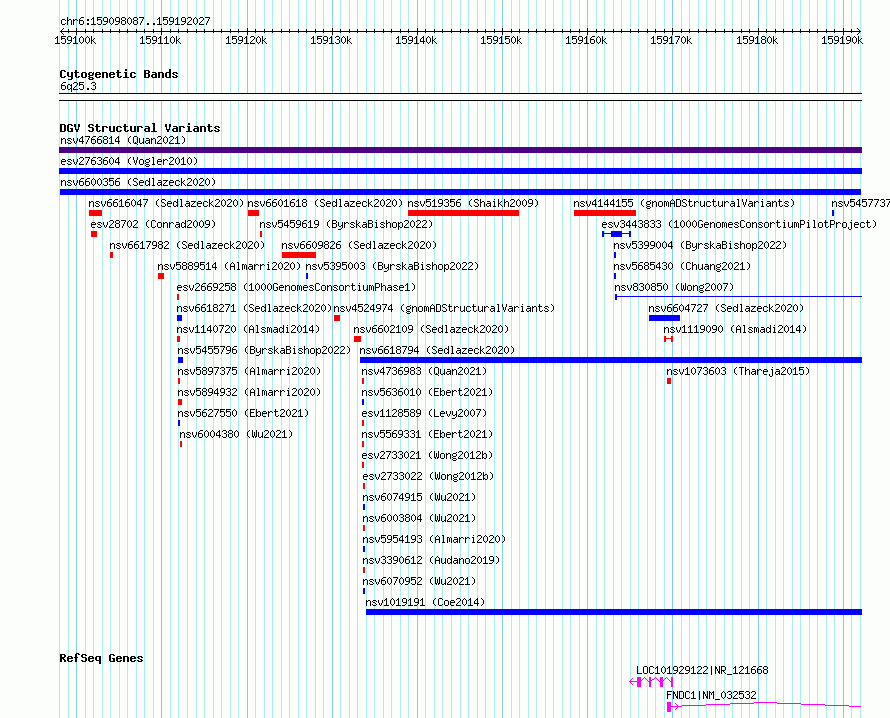Click the nsv830850 (Wong2007) variant line
Screen dimensions: 890x718
pos(738,296)
